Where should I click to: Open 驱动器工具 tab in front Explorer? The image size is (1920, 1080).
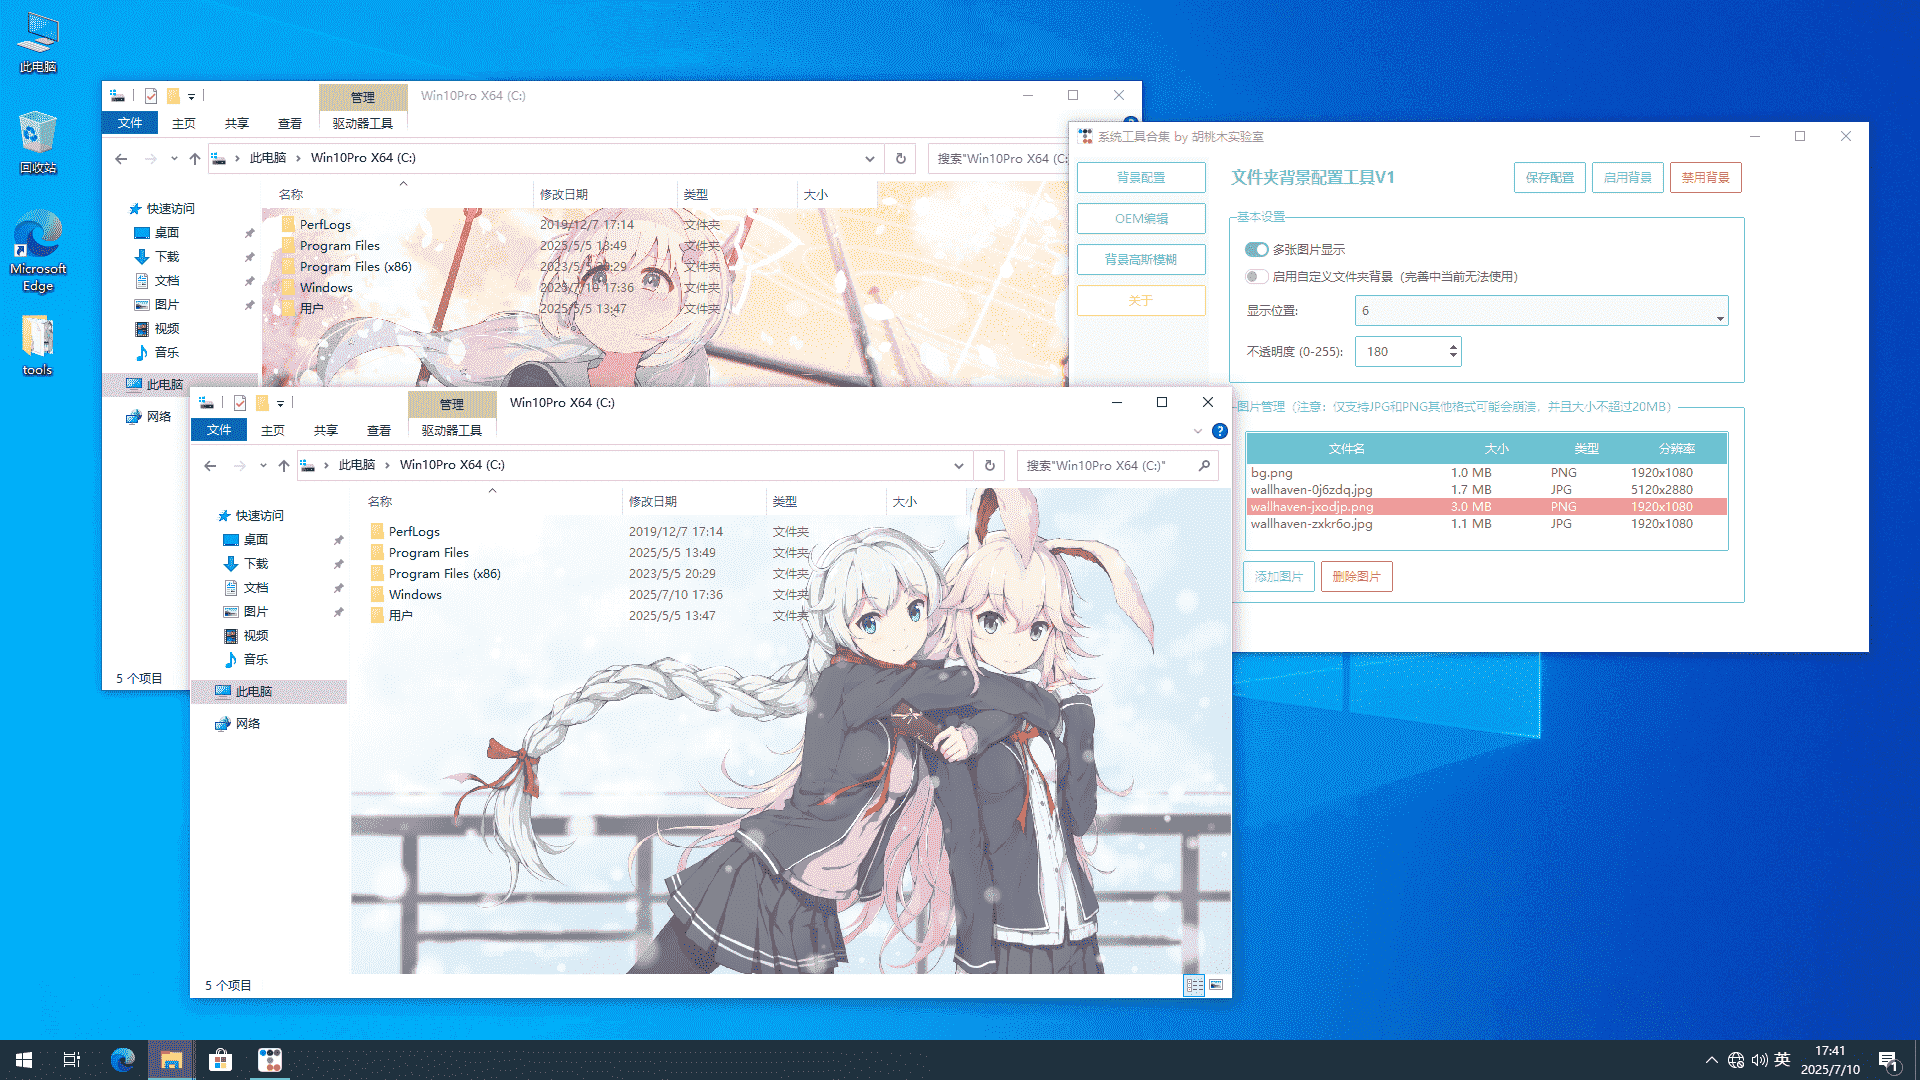(452, 430)
